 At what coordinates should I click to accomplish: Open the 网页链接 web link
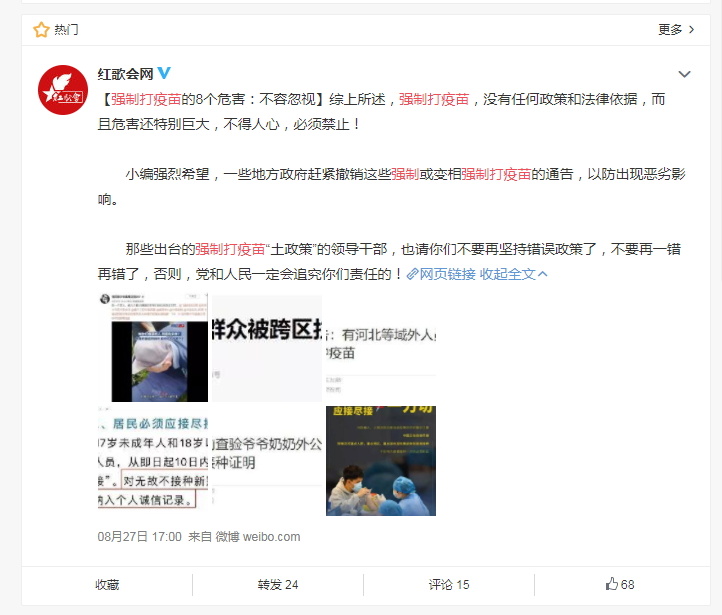click(448, 274)
